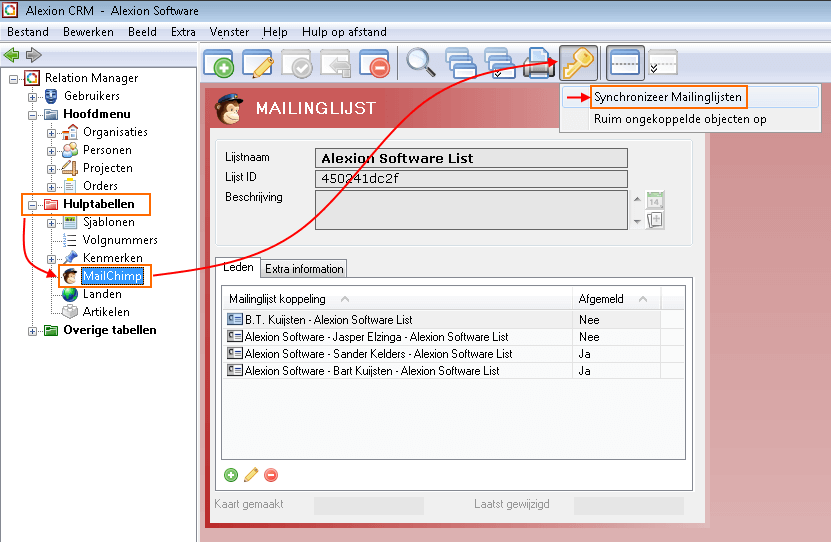Click the Beschrijving scroll up arrow
The image size is (831, 542).
(x=637, y=200)
